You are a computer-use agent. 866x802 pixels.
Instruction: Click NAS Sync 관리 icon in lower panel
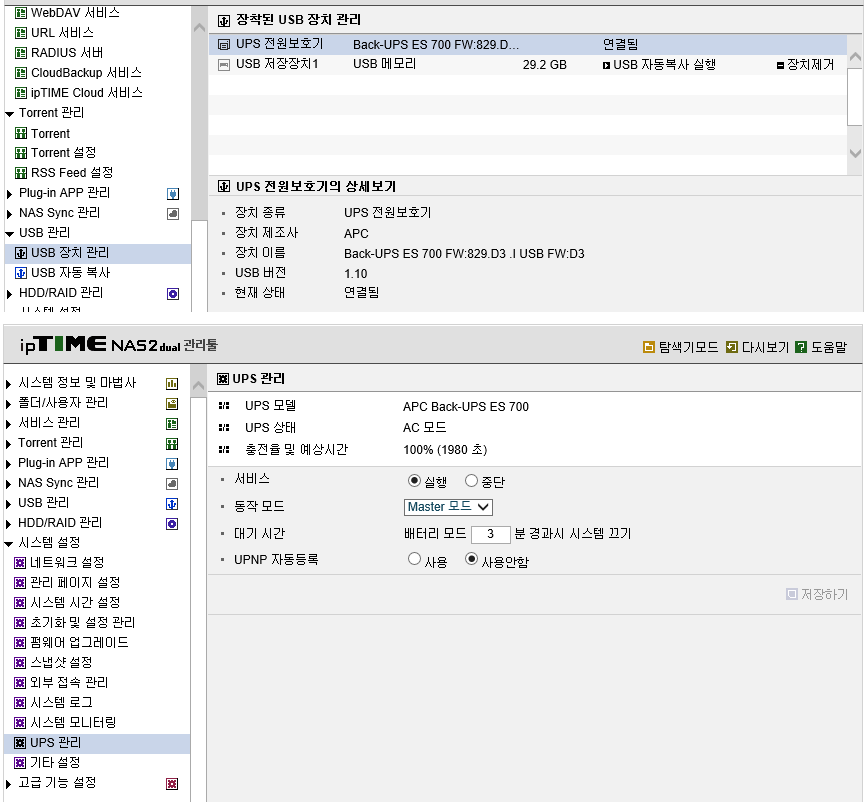click(x=172, y=484)
